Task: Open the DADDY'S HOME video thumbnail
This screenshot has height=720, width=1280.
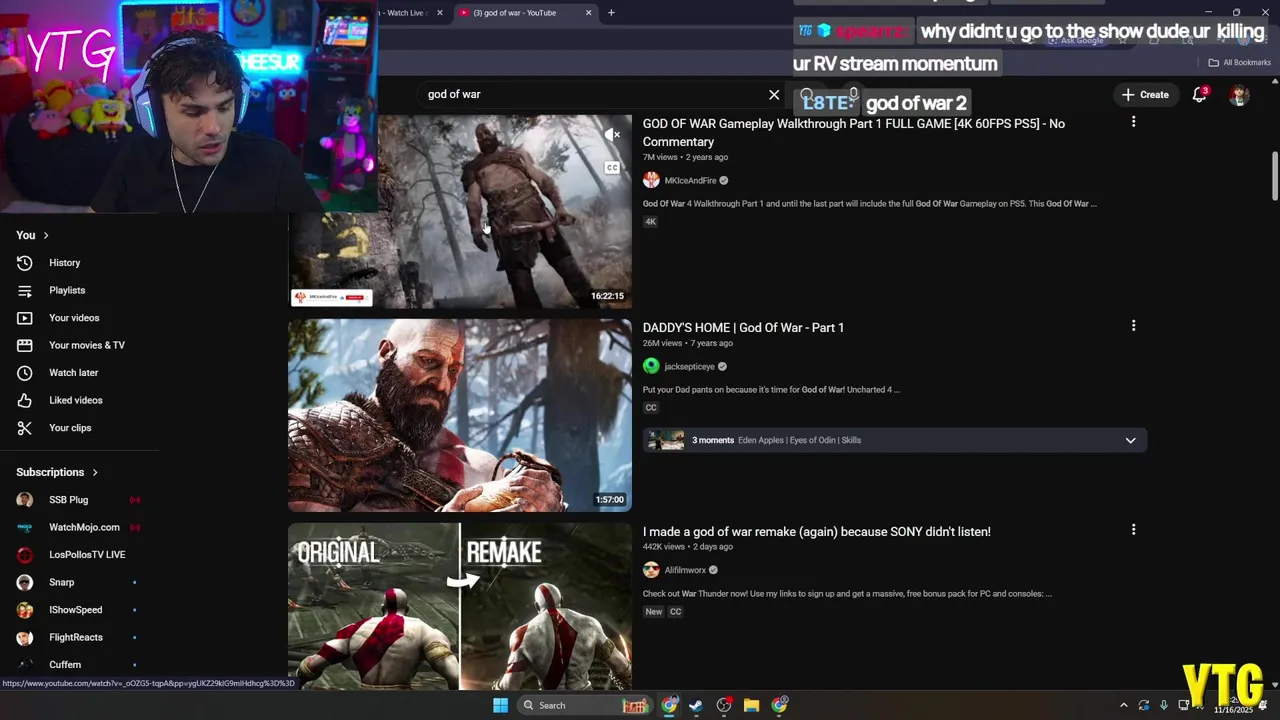Action: point(460,415)
